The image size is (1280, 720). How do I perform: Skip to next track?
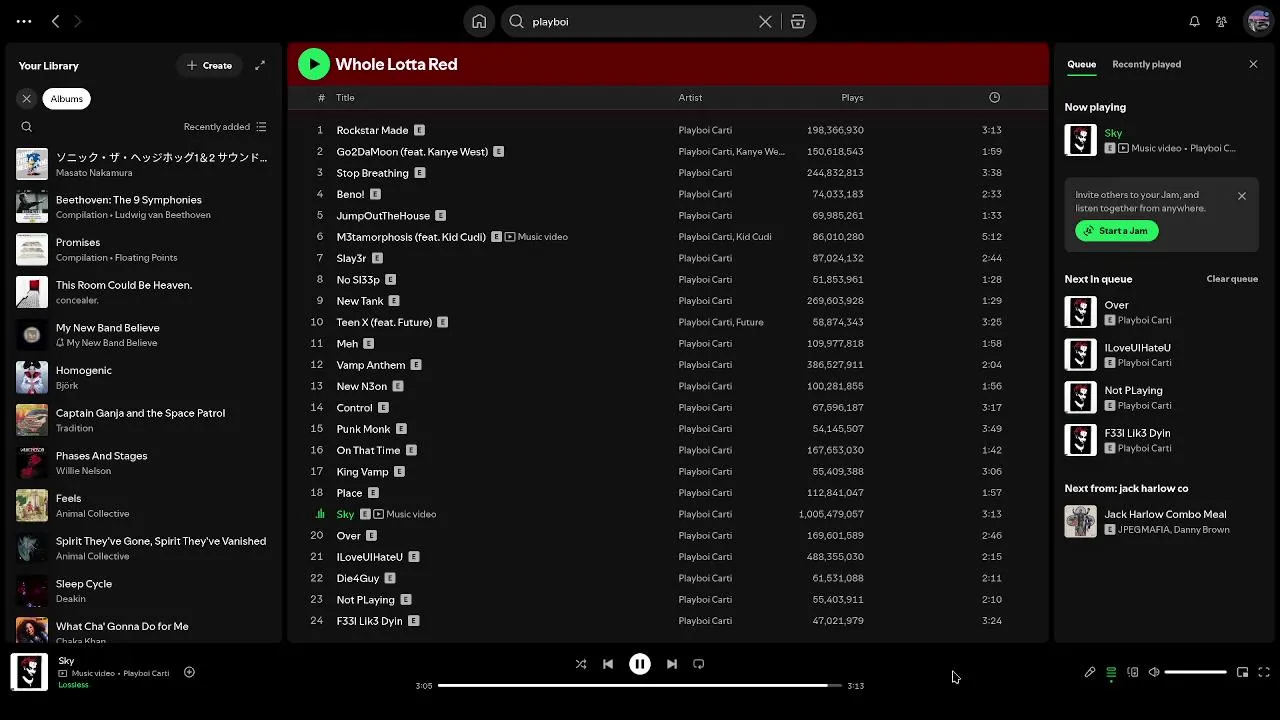tap(672, 664)
